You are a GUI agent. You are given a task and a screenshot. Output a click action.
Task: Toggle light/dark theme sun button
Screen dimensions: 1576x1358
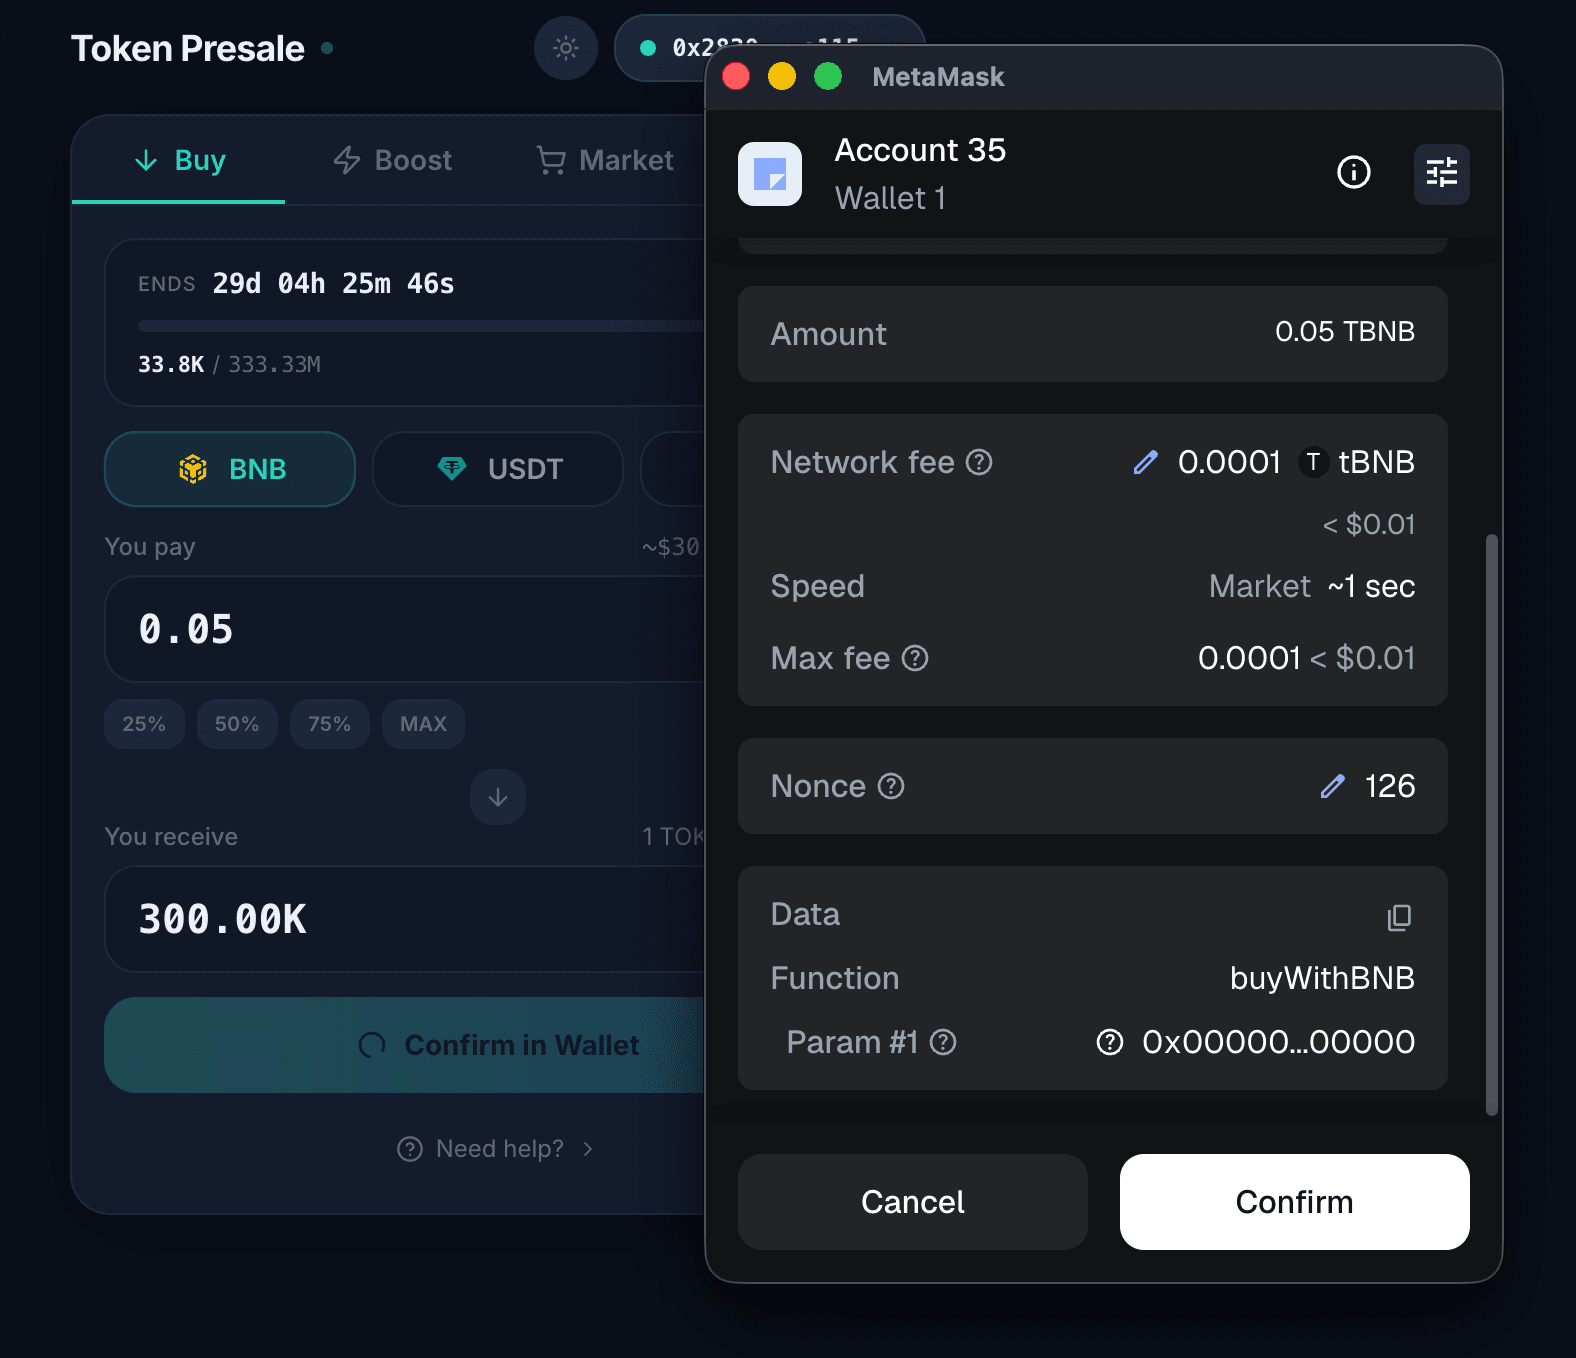tap(566, 48)
